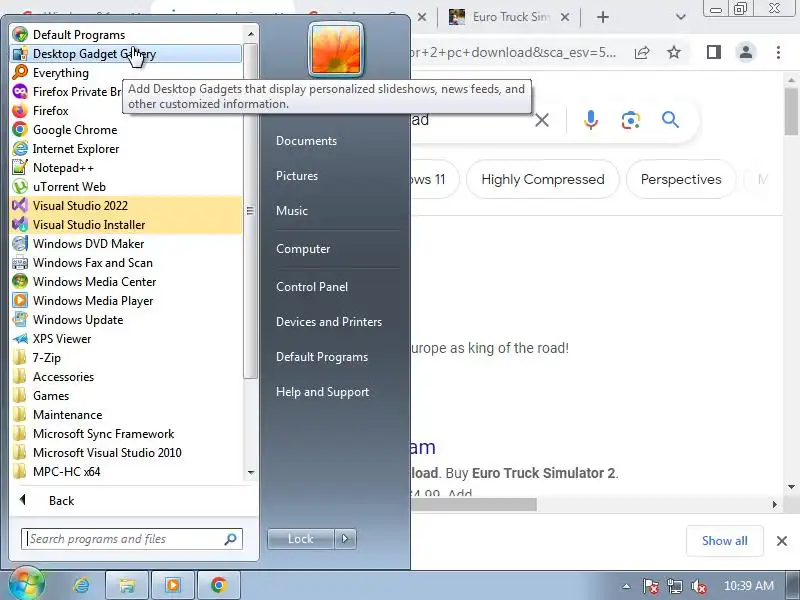Image resolution: width=800 pixels, height=600 pixels.
Task: Expand the Accessories folder
Action: coord(126,377)
